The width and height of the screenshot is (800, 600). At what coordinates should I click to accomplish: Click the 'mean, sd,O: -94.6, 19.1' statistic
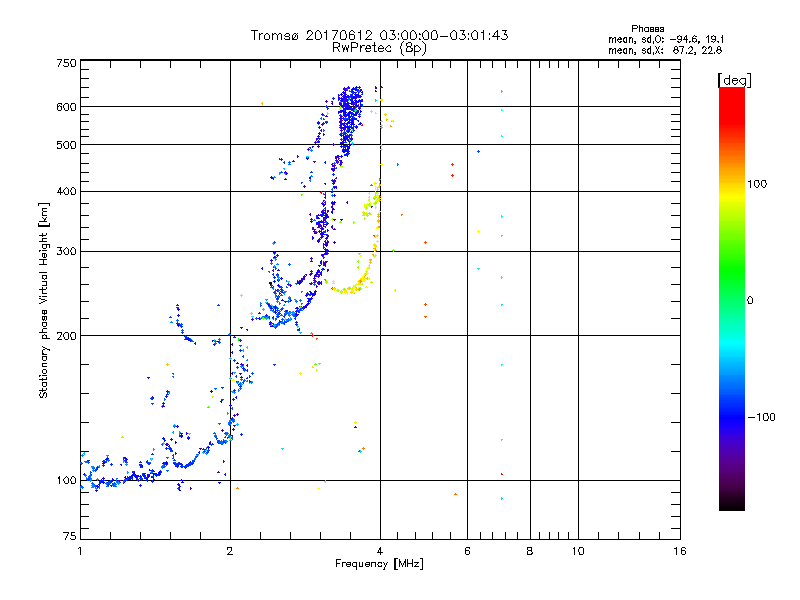point(666,39)
